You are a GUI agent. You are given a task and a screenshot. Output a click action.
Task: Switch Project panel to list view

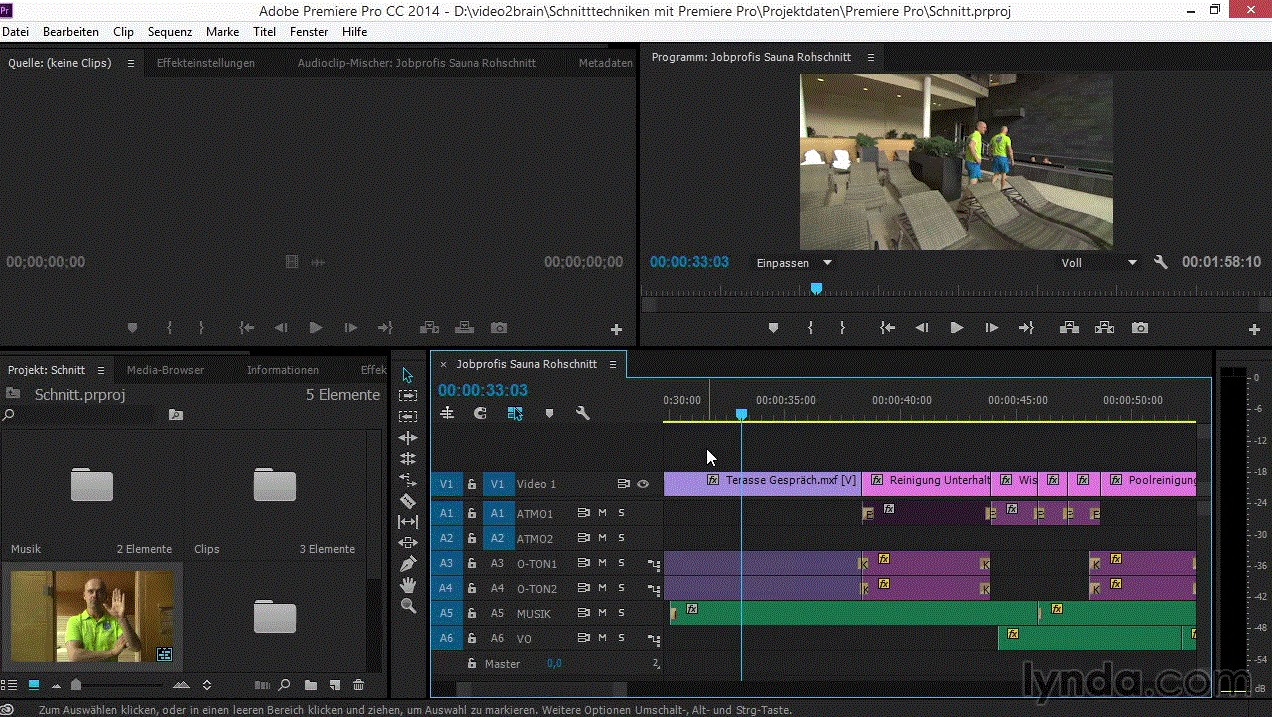10,685
